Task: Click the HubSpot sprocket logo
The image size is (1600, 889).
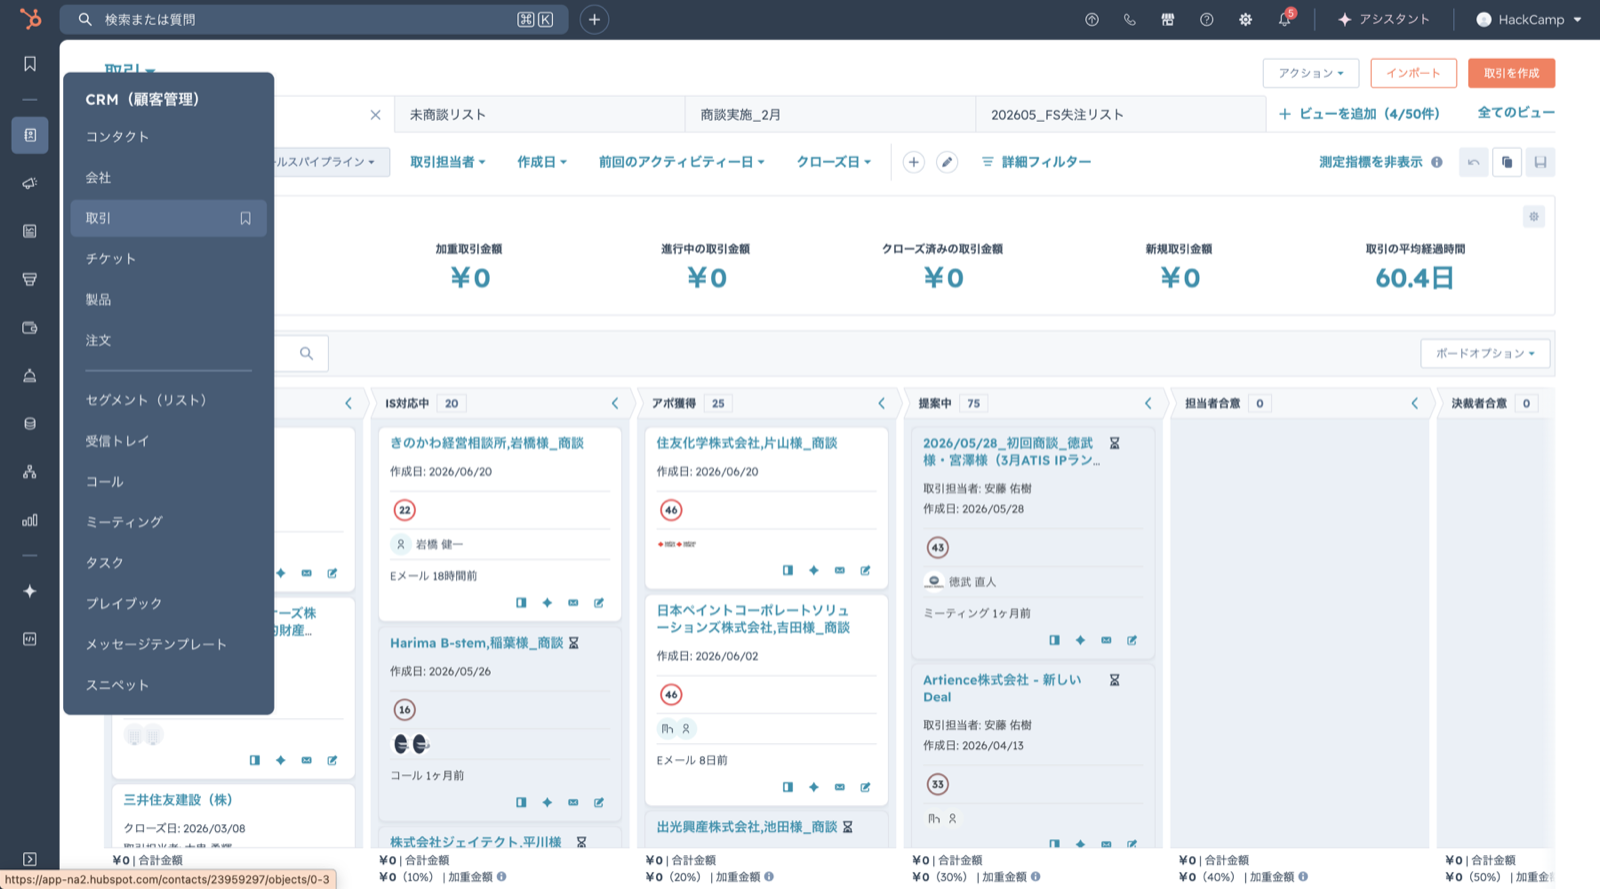Action: point(30,19)
